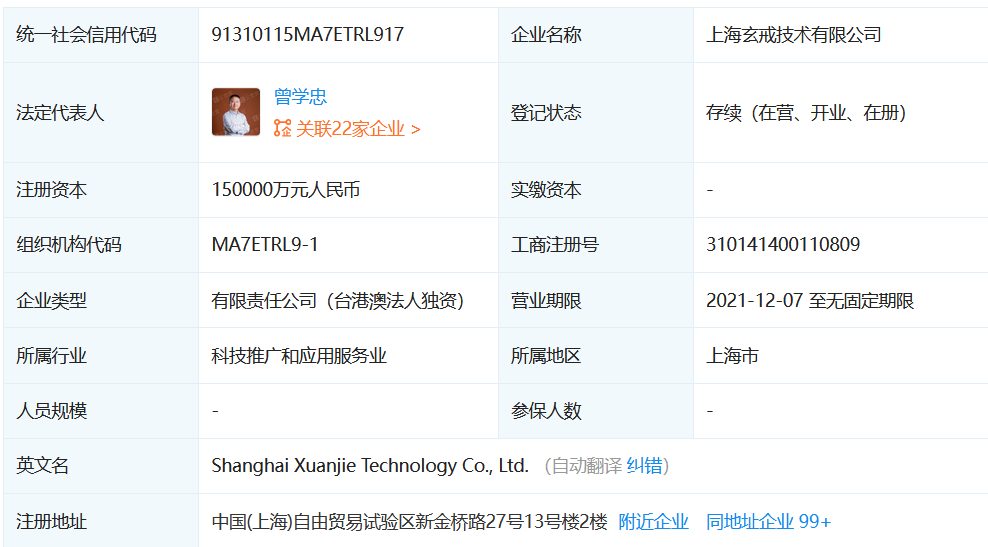988x547 pixels.
Task: Click the 企业类型 label cell
Action: (x=101, y=301)
